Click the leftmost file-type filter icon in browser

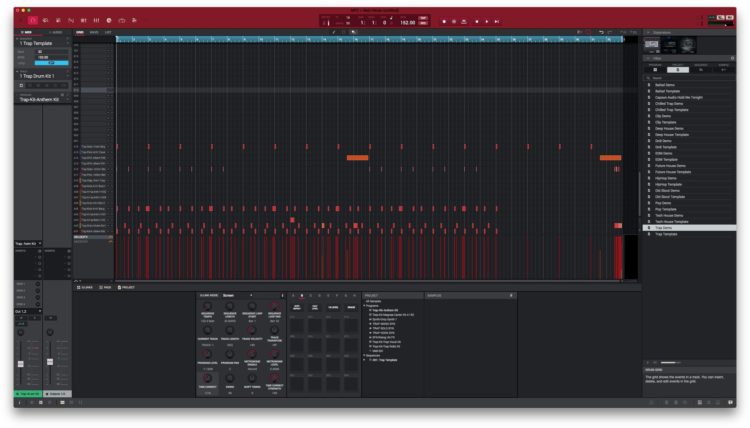[x=655, y=70]
